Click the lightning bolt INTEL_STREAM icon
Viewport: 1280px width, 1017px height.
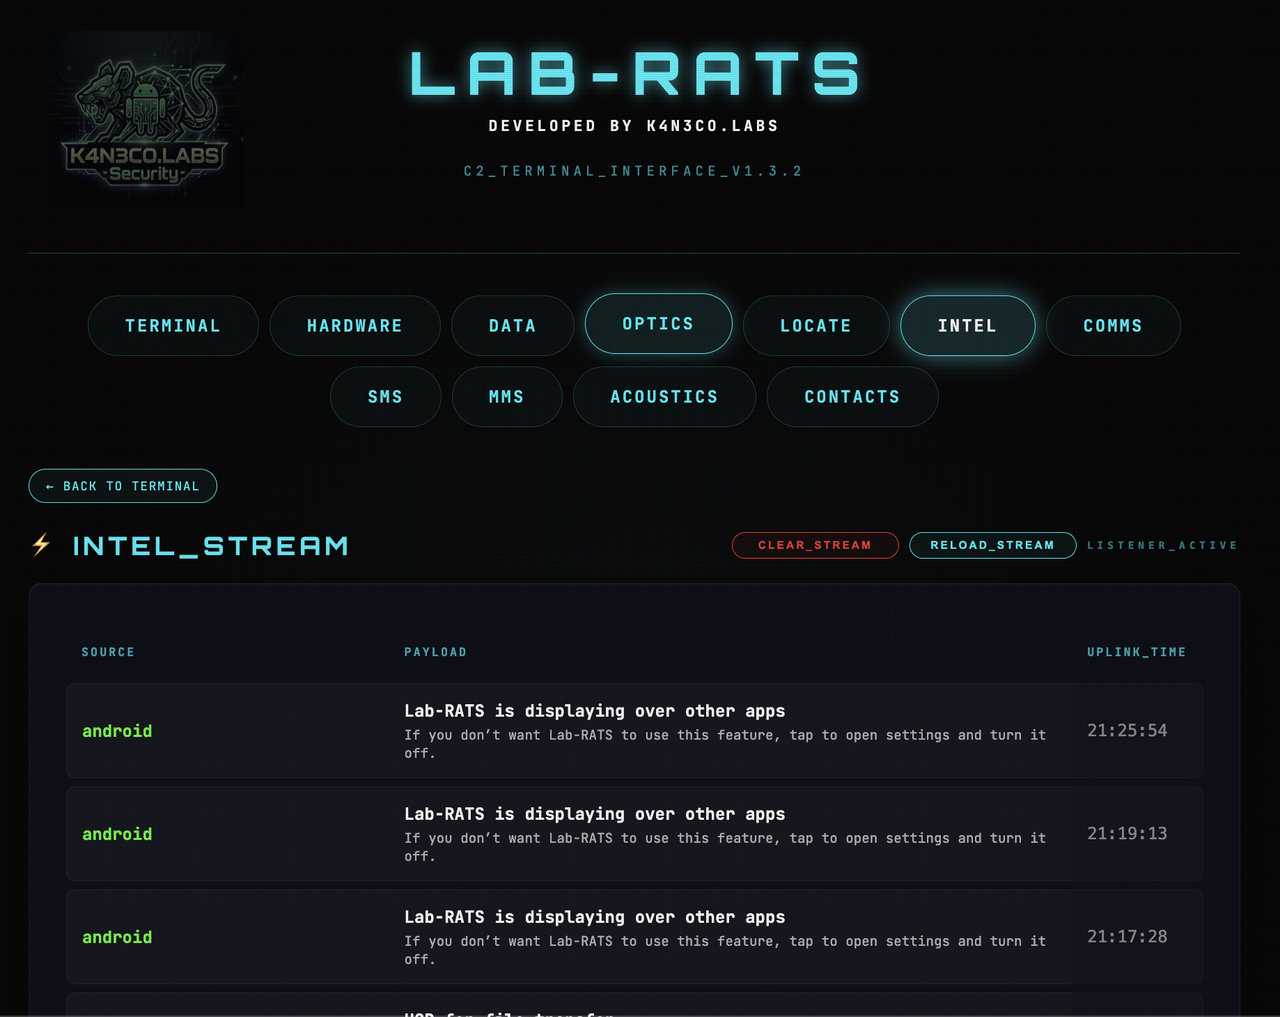pos(41,545)
